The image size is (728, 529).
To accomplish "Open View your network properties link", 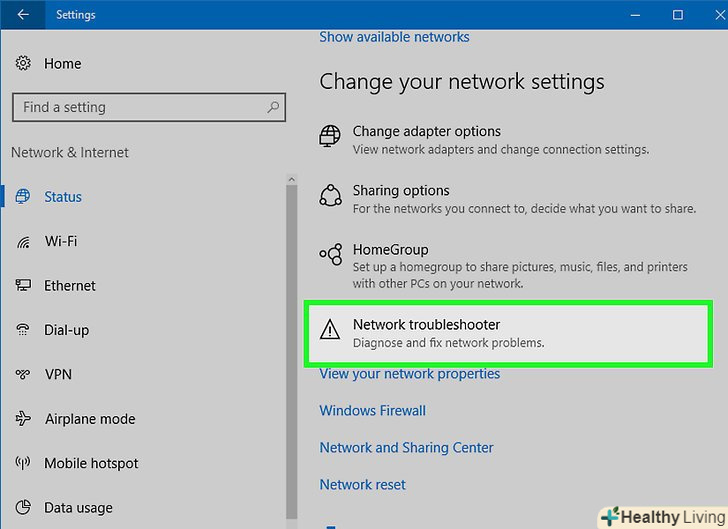I will (x=409, y=374).
